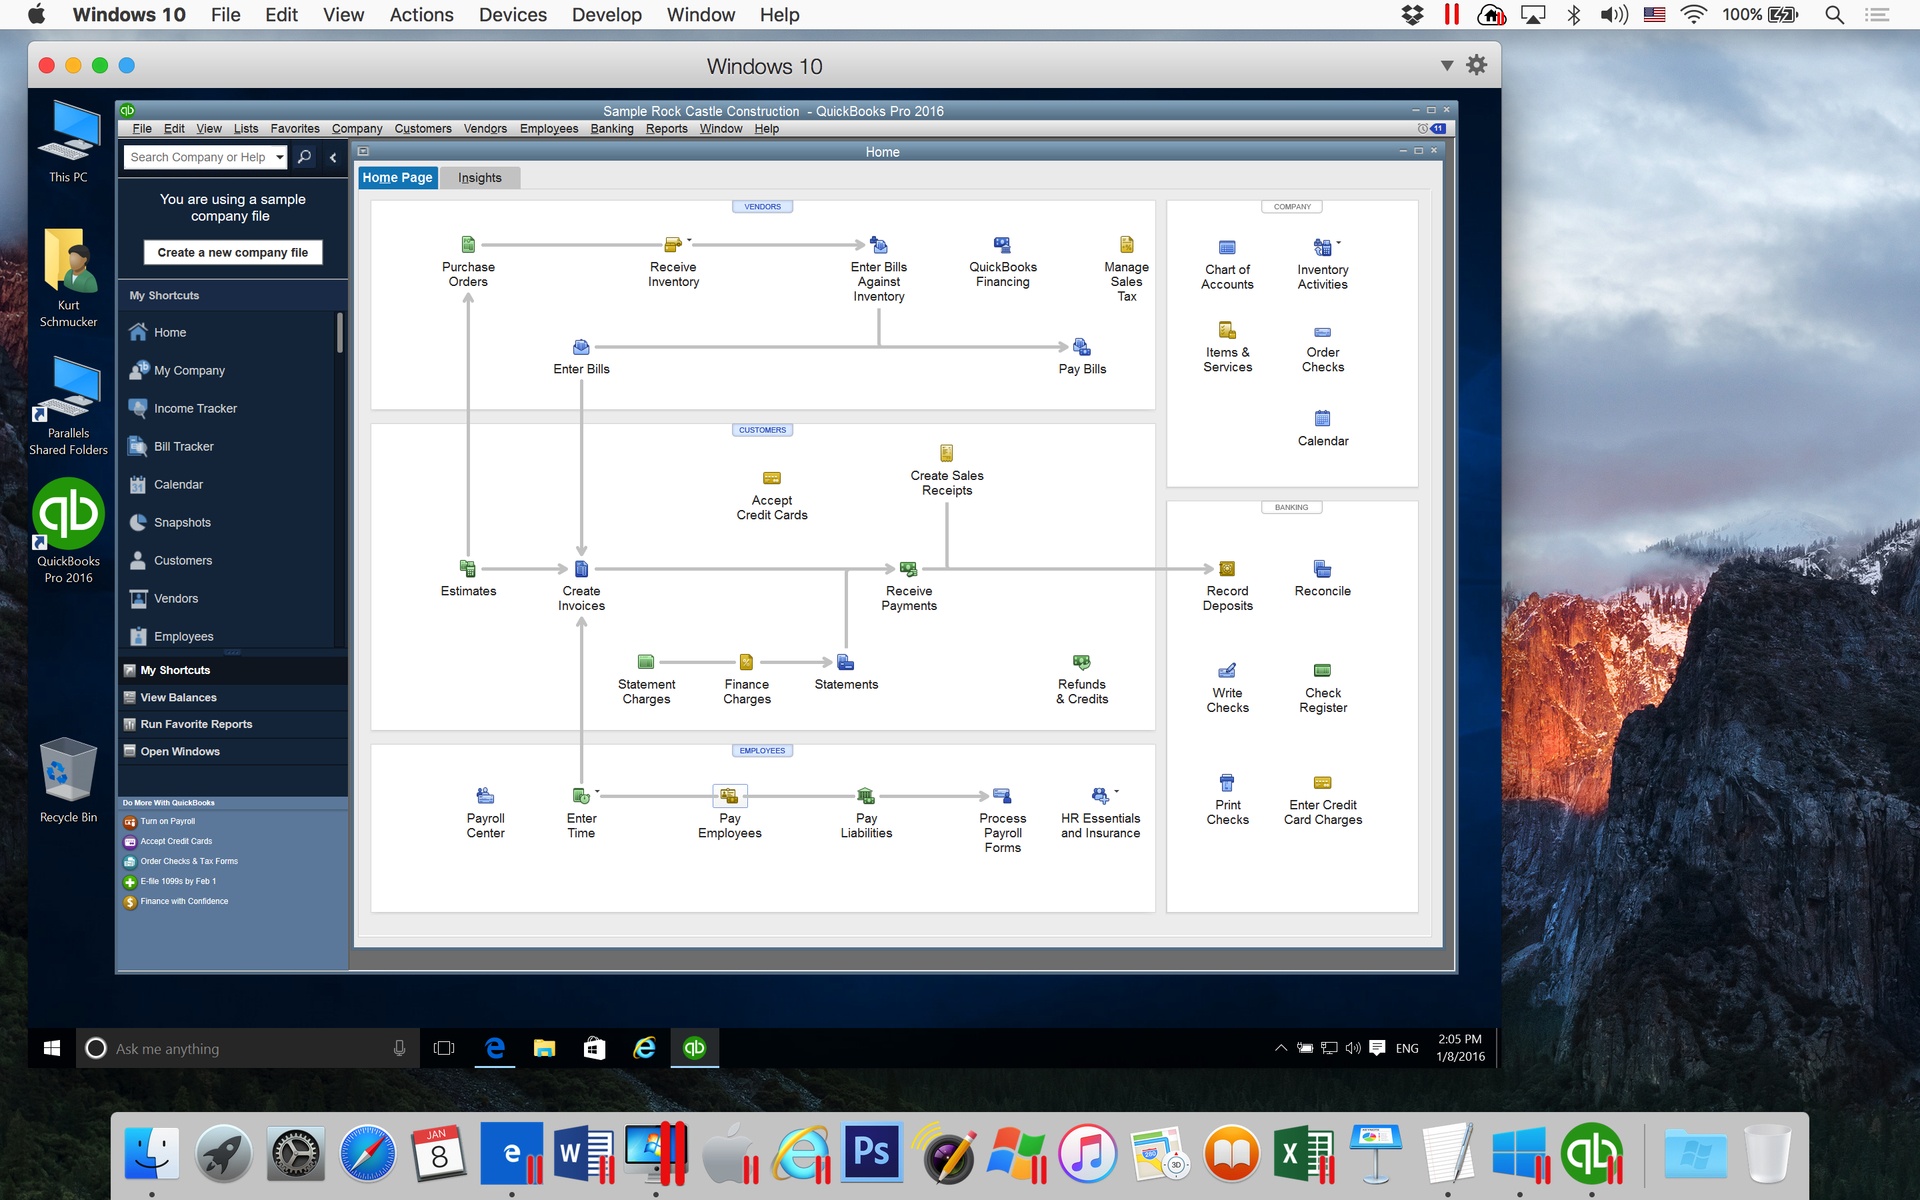1920x1200 pixels.
Task: Open the Payroll Center icon
Action: [485, 796]
